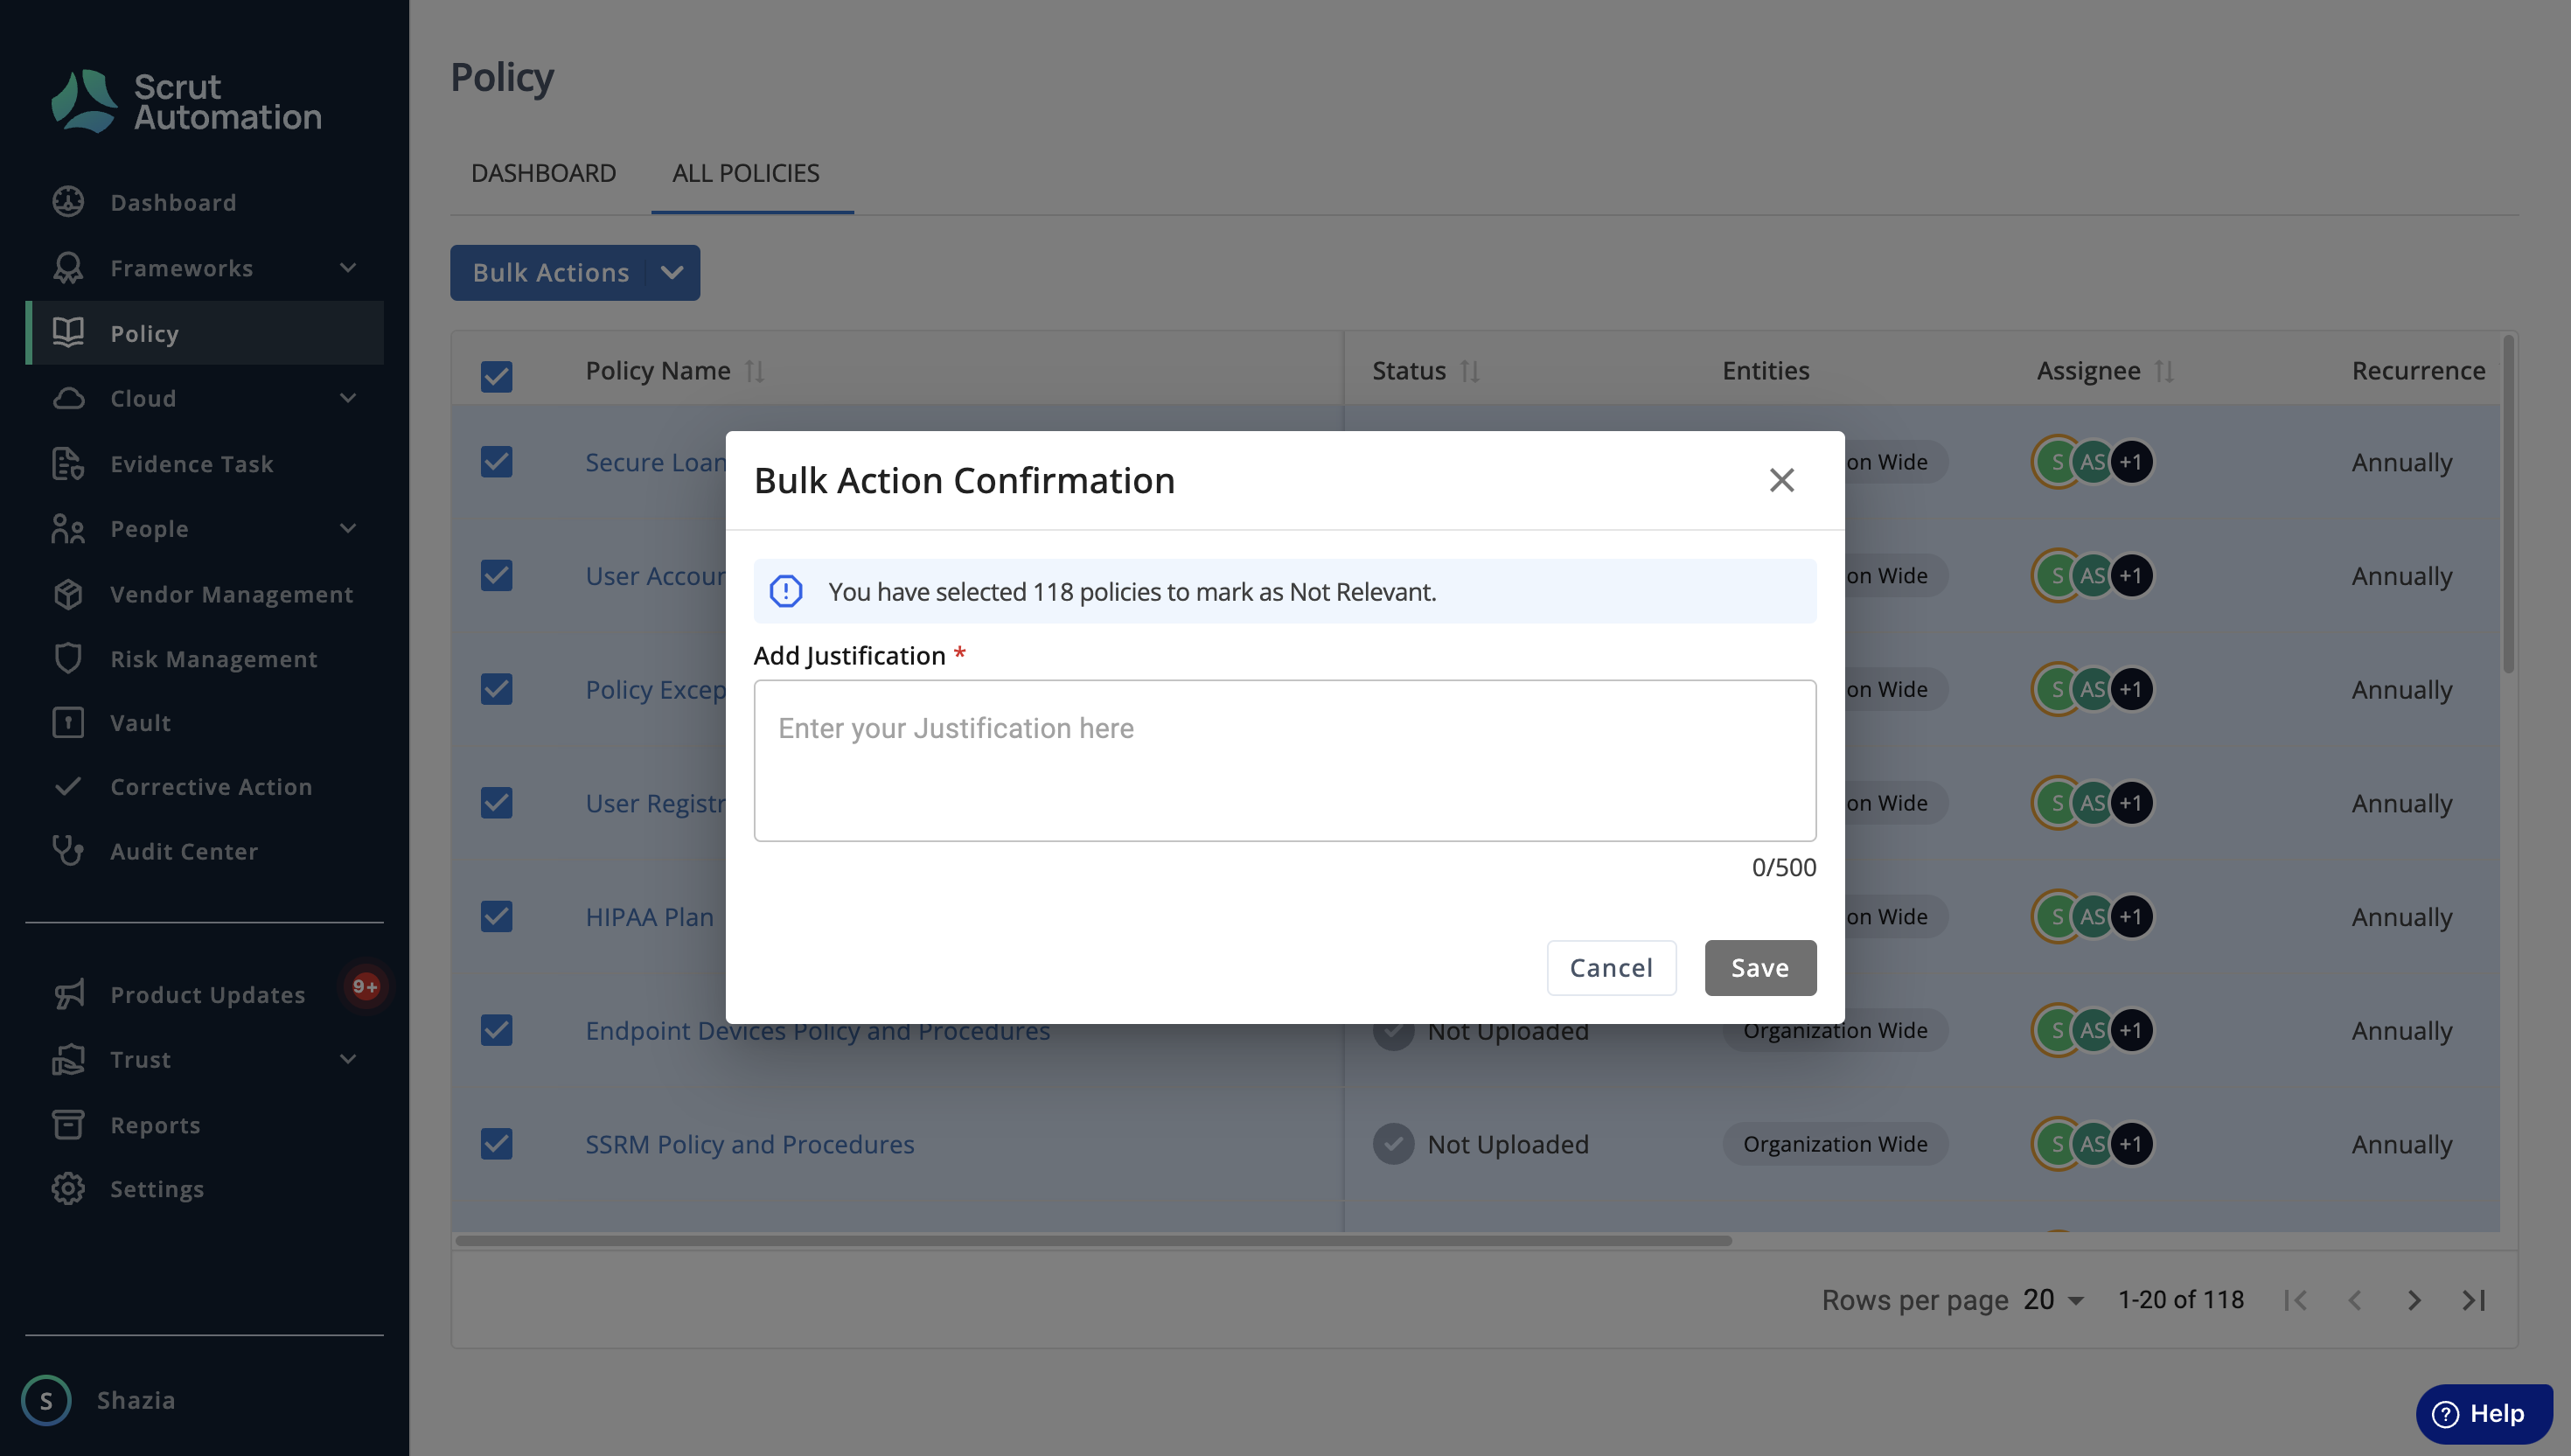This screenshot has width=2571, height=1456.
Task: Toggle the select-all header checkbox
Action: pos(496,376)
